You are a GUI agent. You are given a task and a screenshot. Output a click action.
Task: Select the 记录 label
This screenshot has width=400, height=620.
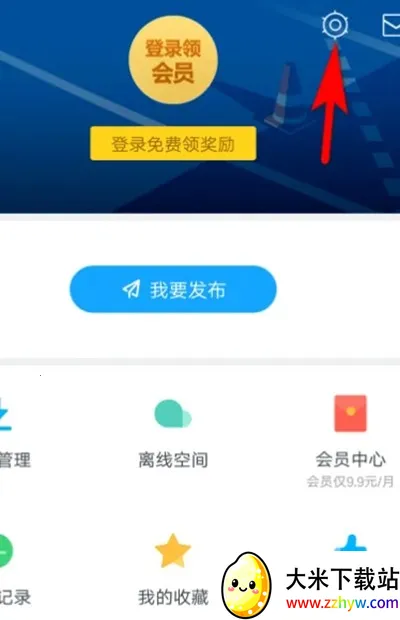[15, 597]
